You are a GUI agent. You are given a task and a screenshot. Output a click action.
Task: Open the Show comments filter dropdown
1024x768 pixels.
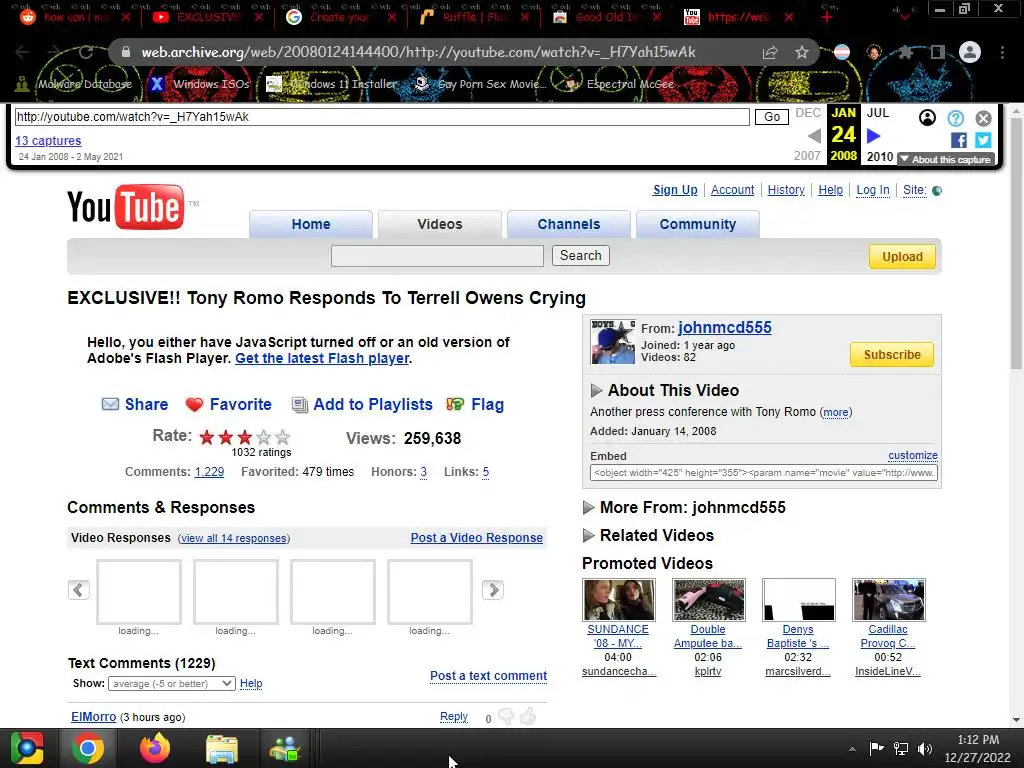[x=172, y=684]
